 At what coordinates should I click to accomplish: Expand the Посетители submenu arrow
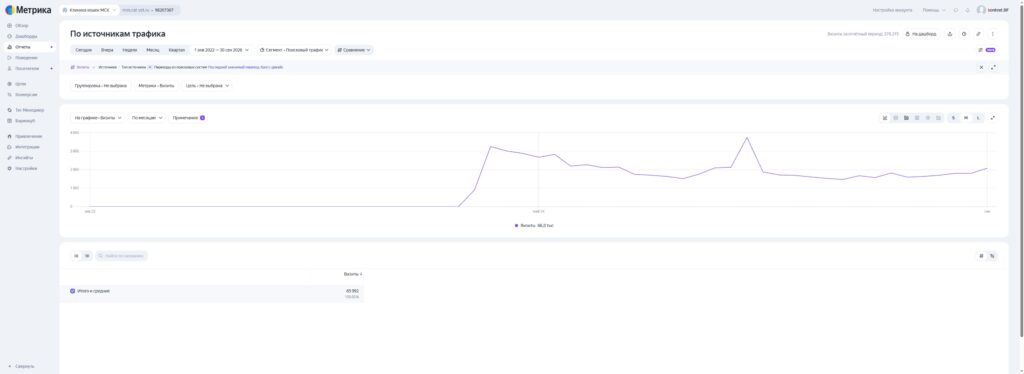pos(52,68)
